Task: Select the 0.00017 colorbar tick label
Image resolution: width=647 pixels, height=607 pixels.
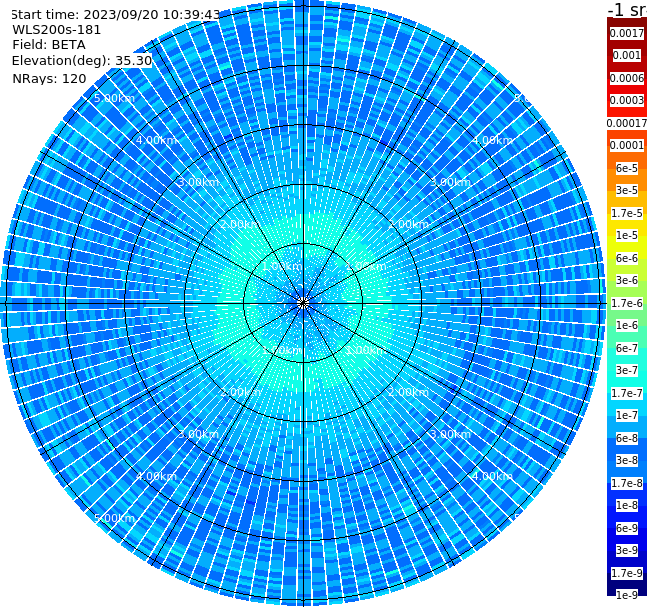Action: pos(627,123)
